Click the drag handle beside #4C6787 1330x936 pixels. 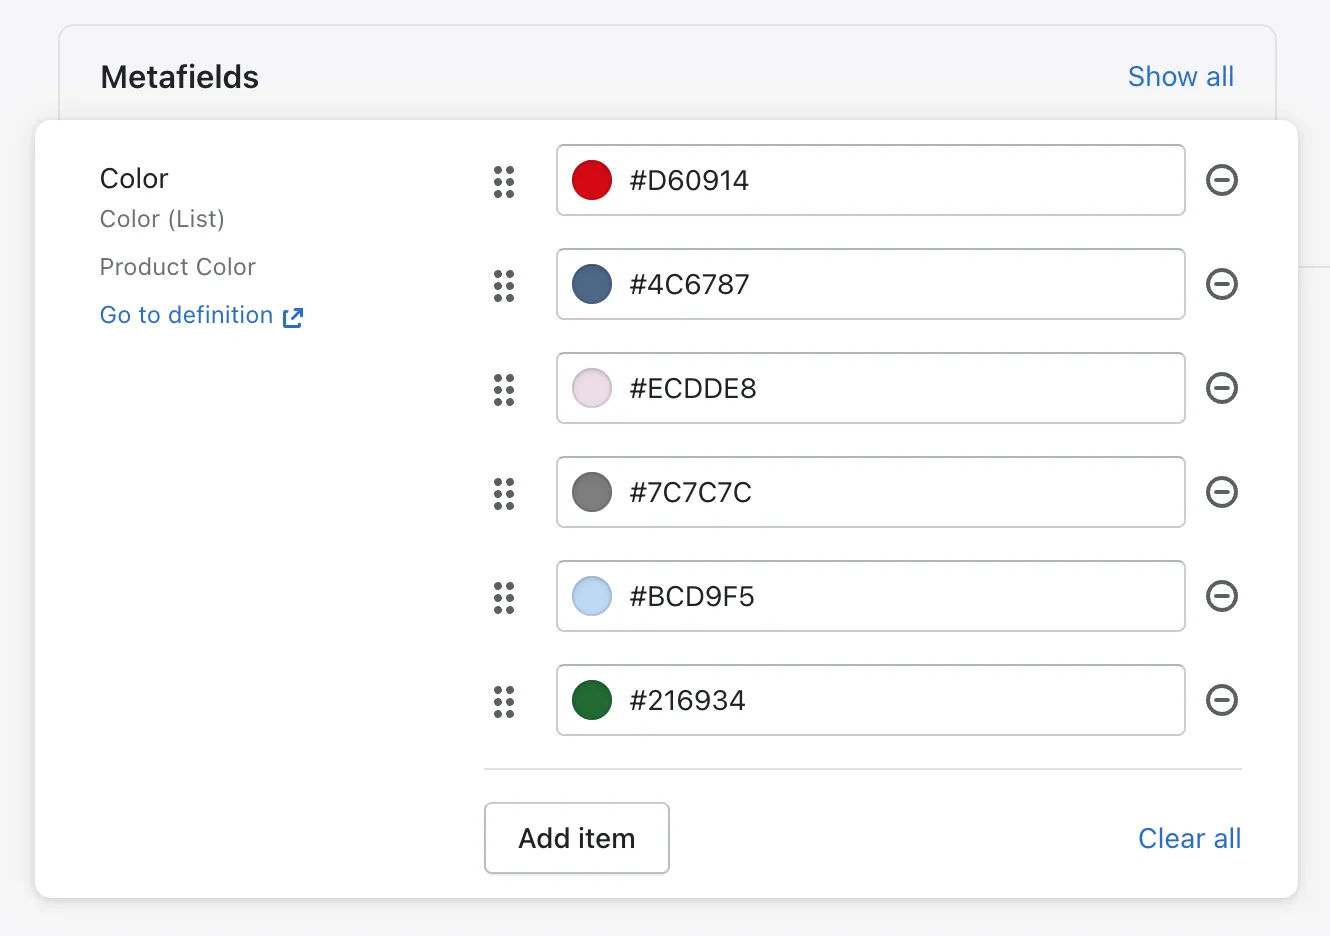[504, 286]
